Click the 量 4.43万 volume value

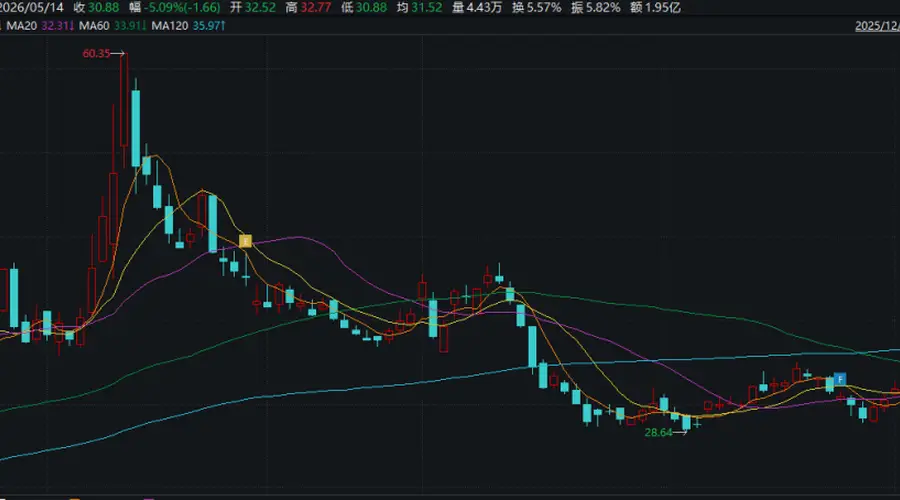click(477, 7)
